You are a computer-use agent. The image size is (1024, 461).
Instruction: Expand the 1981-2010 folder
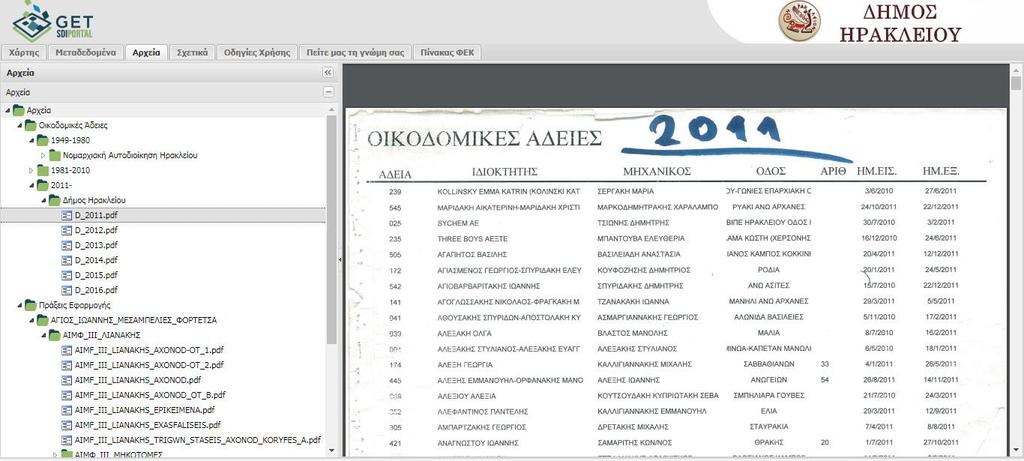pos(31,170)
